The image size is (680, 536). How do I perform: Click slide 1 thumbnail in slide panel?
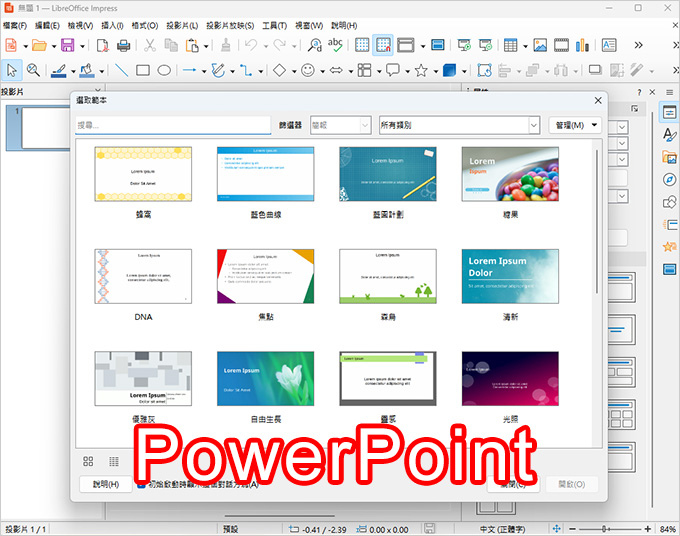[46, 128]
